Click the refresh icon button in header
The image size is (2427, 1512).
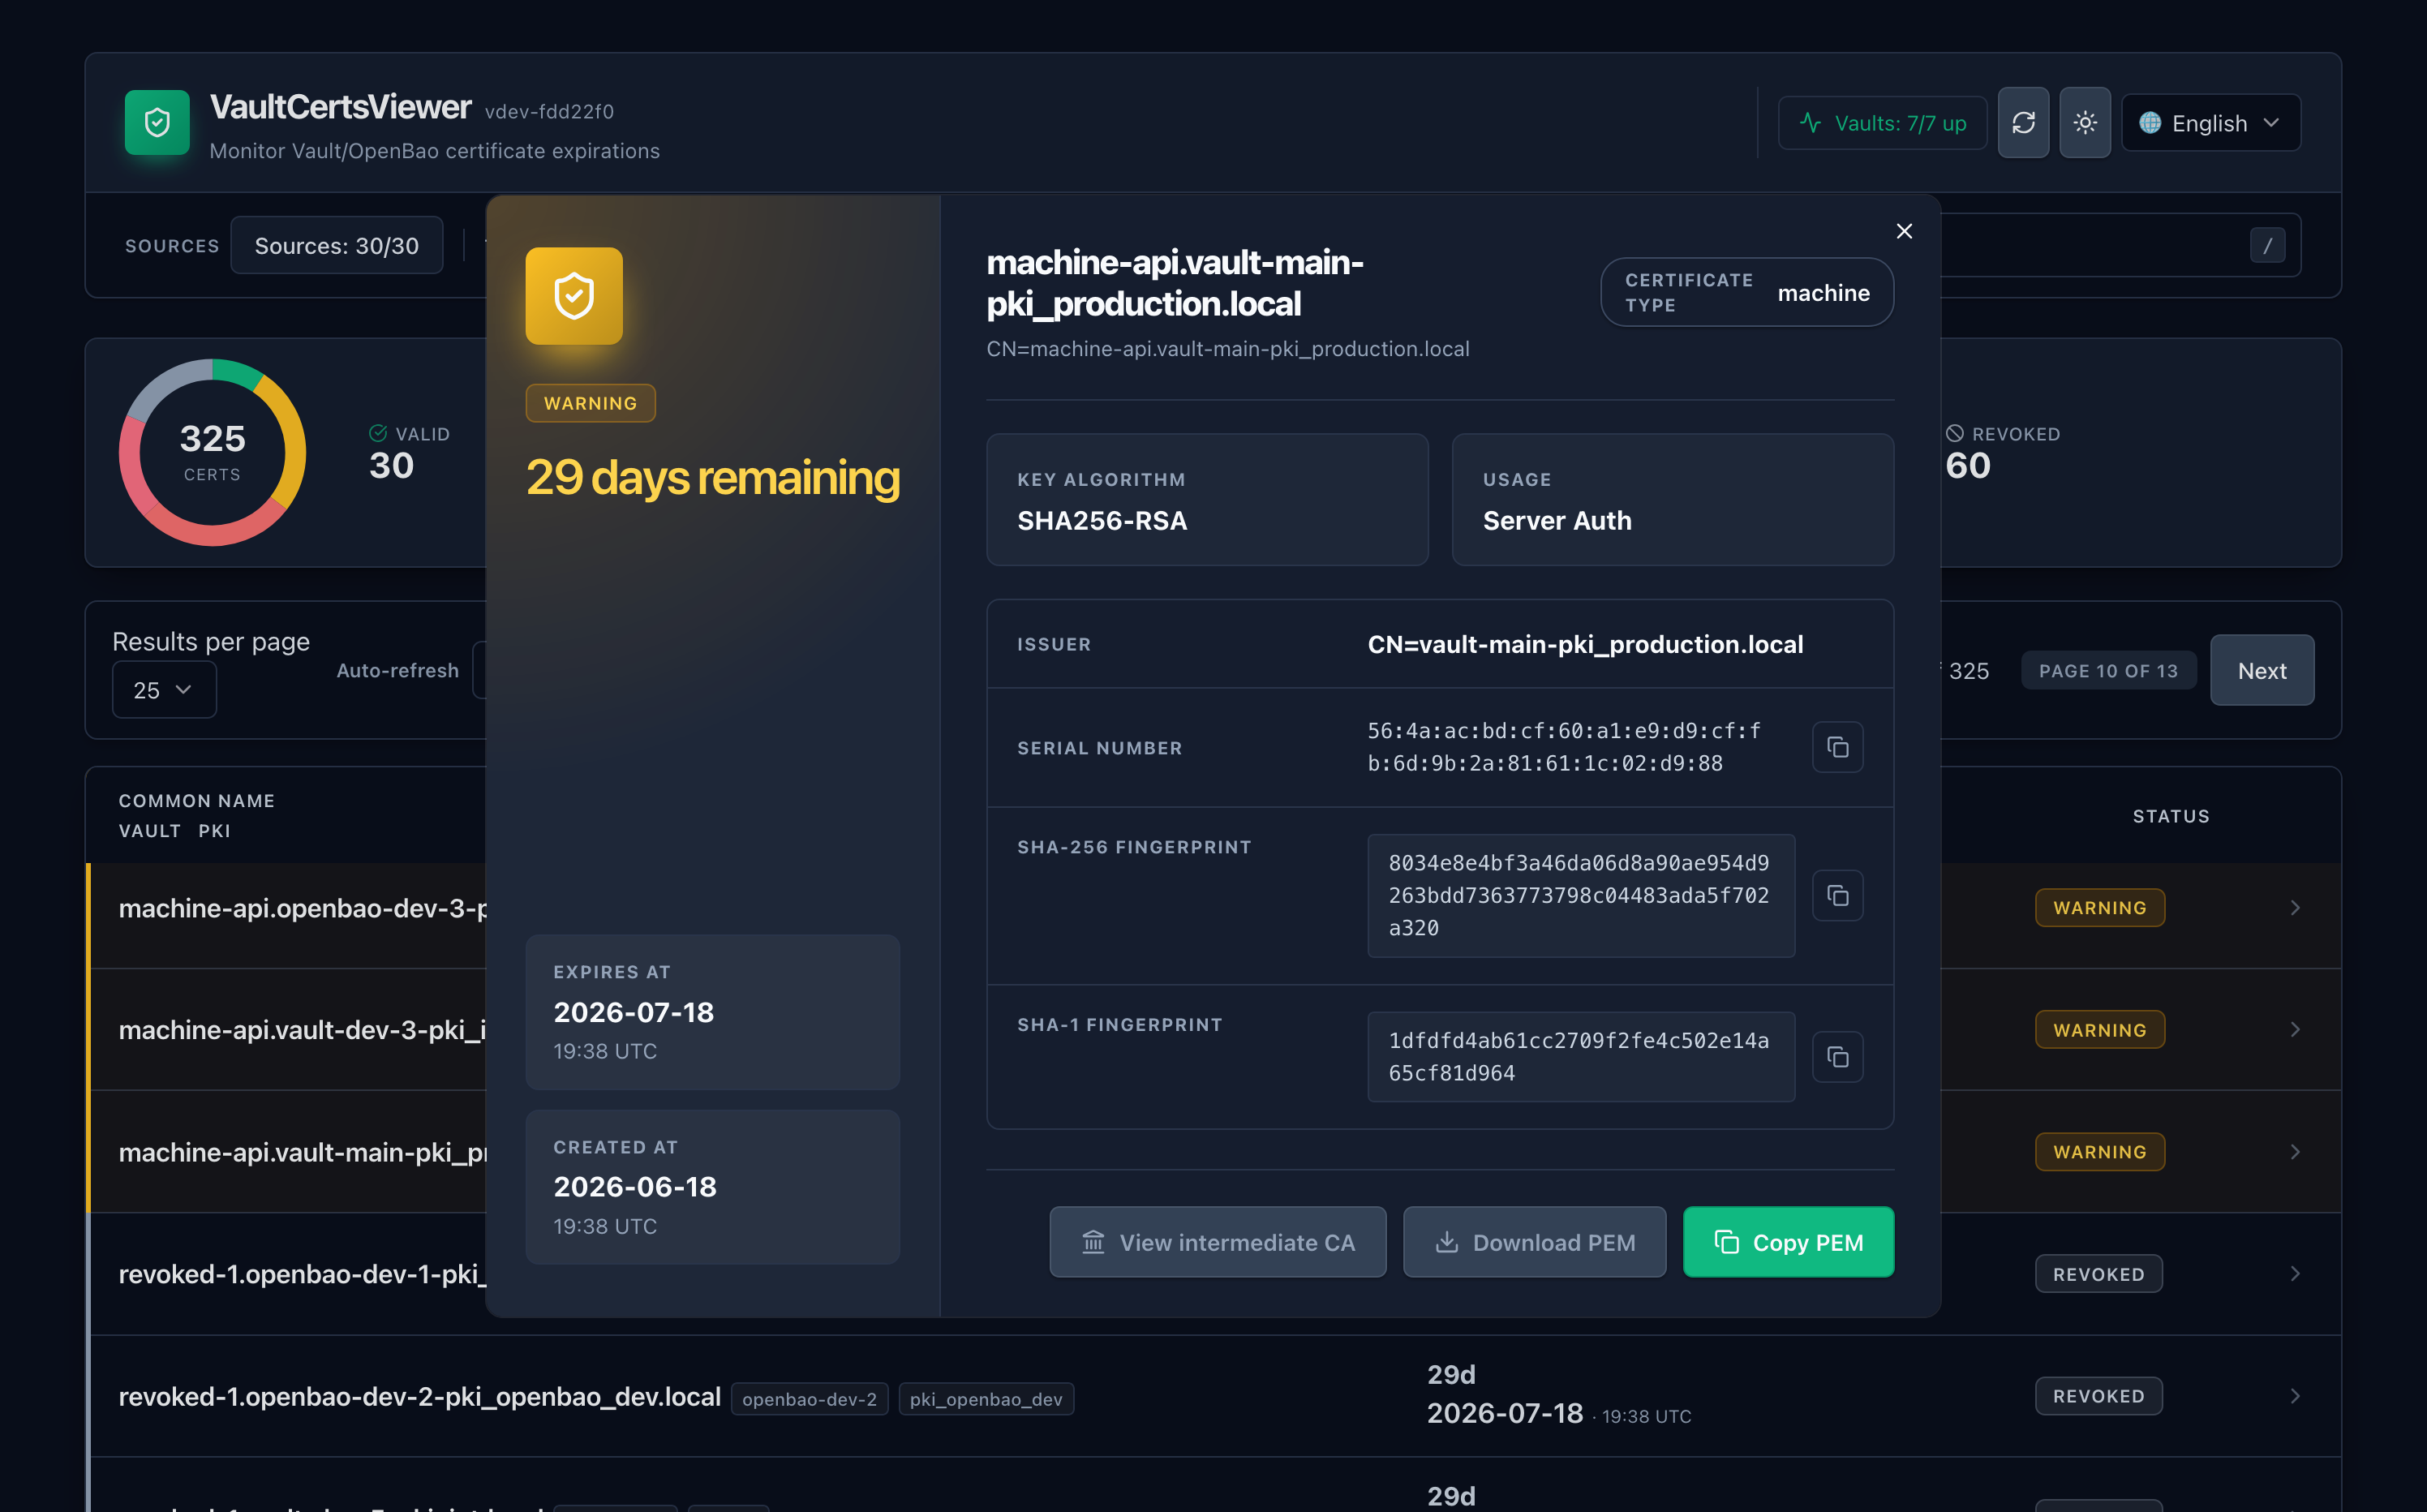2023,122
